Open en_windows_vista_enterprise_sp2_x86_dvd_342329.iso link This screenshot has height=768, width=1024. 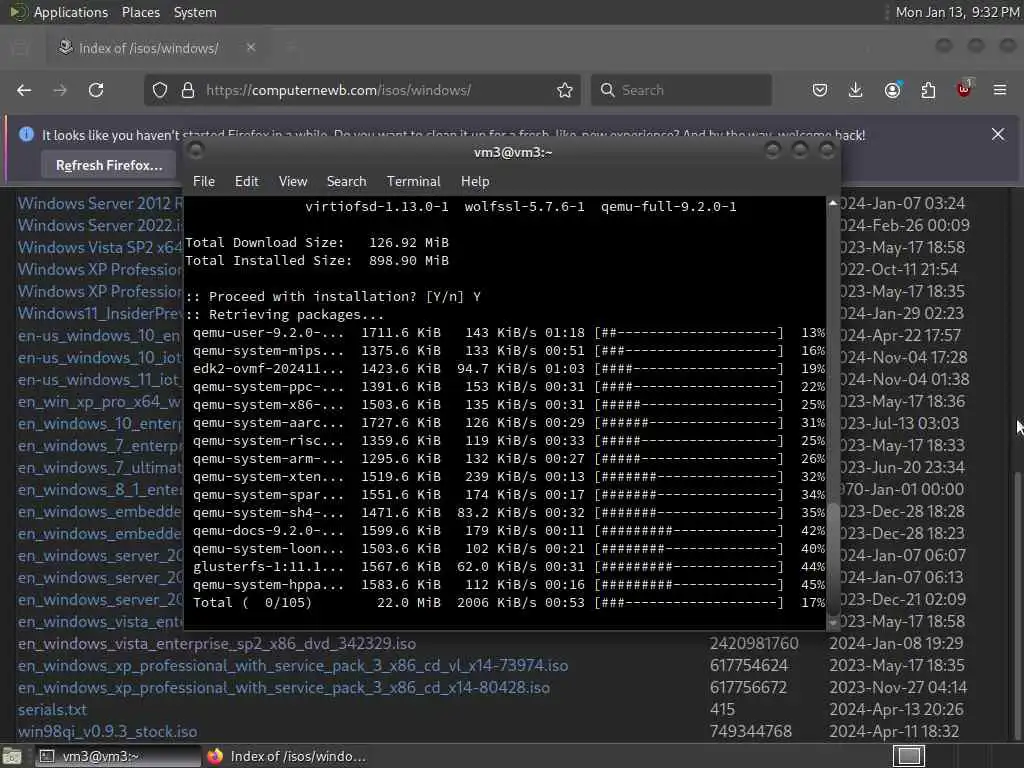[217, 644]
